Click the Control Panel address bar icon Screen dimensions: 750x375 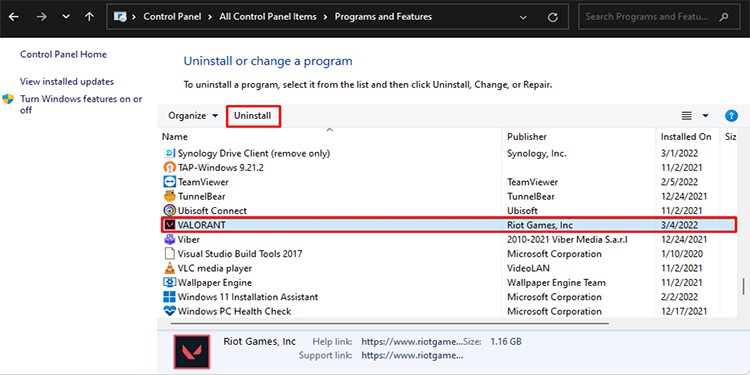click(x=120, y=17)
